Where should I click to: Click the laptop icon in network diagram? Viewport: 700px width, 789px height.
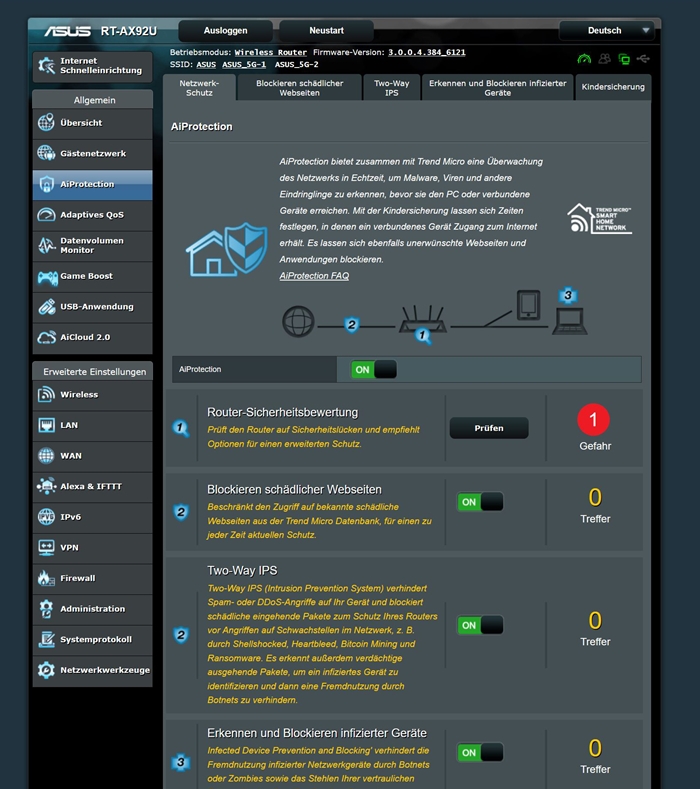click(570, 321)
